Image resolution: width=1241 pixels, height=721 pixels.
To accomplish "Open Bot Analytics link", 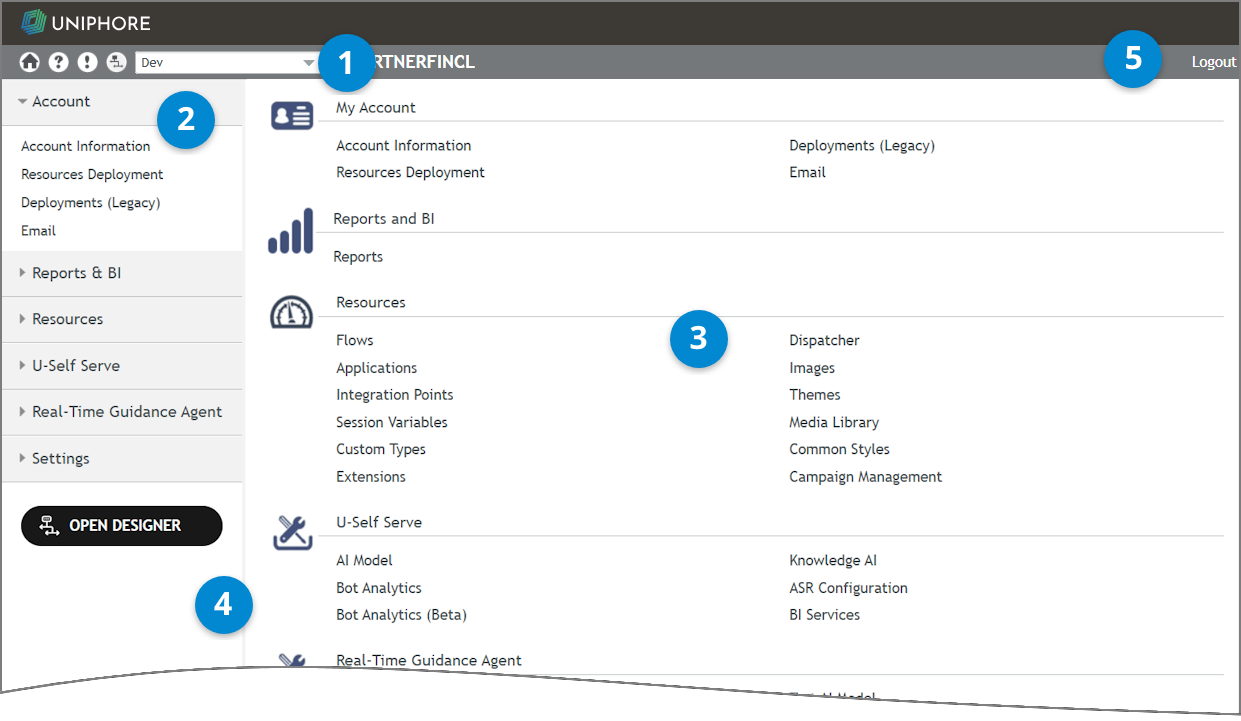I will pos(379,588).
